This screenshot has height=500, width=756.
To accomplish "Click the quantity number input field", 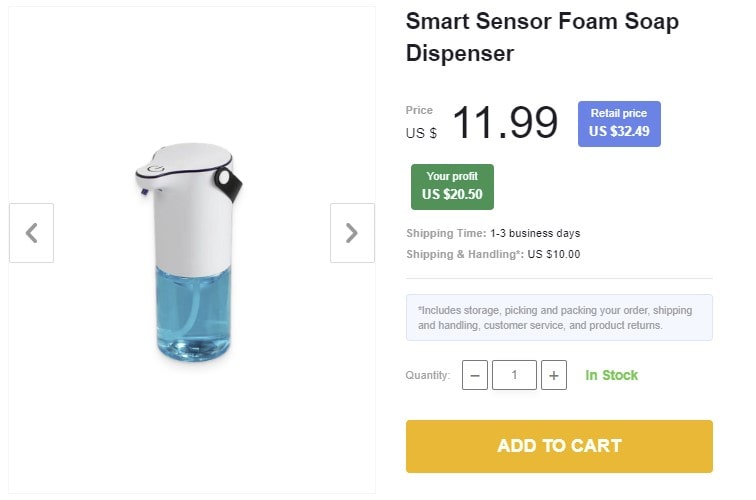I will coord(514,375).
